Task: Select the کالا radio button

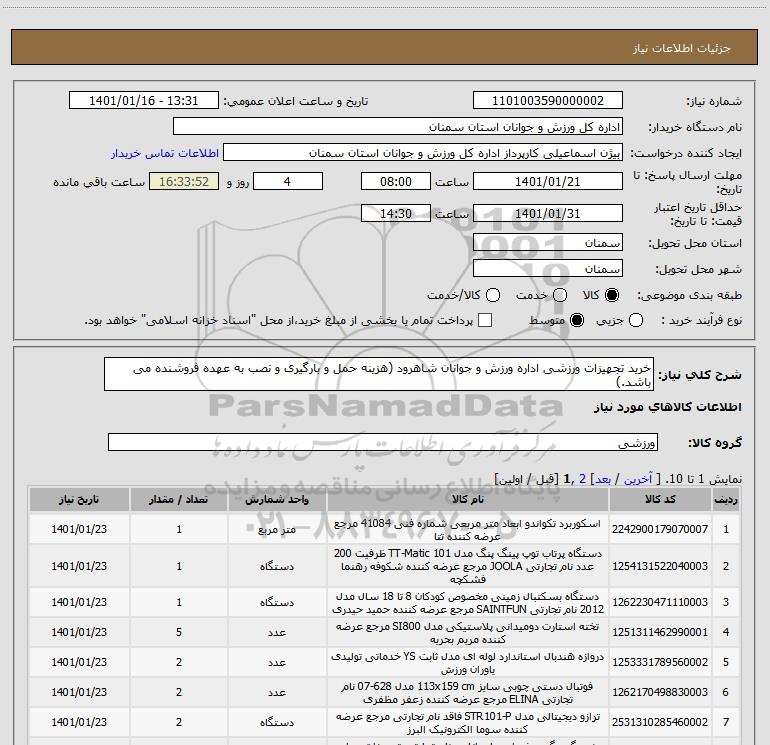Action: click(612, 295)
